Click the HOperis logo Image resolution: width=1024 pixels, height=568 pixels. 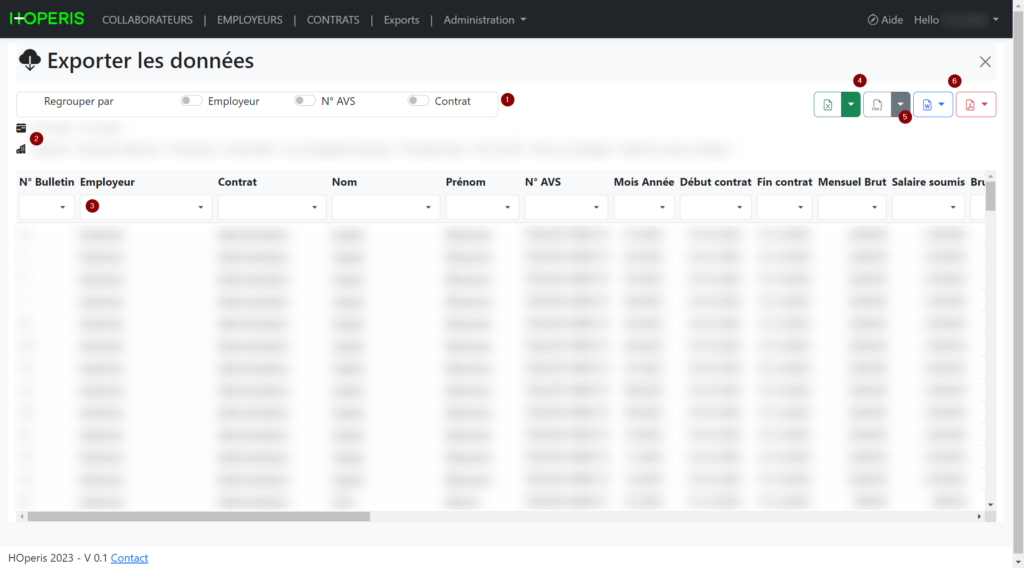pyautogui.click(x=46, y=19)
